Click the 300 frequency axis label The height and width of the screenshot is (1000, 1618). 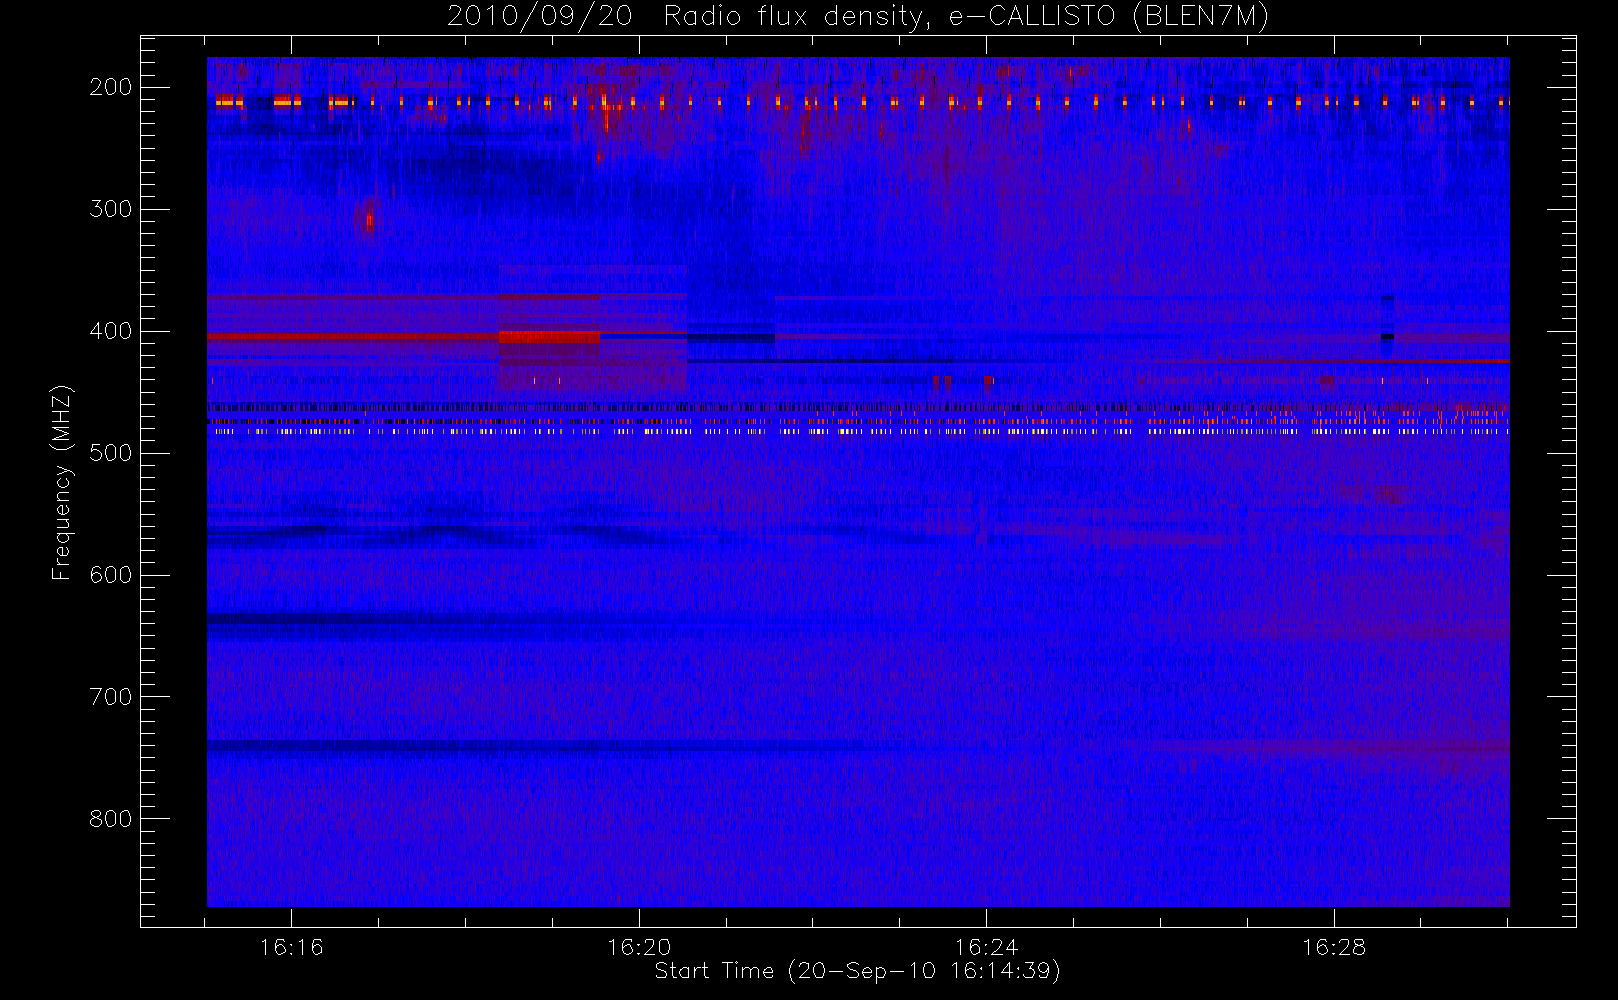click(x=111, y=209)
